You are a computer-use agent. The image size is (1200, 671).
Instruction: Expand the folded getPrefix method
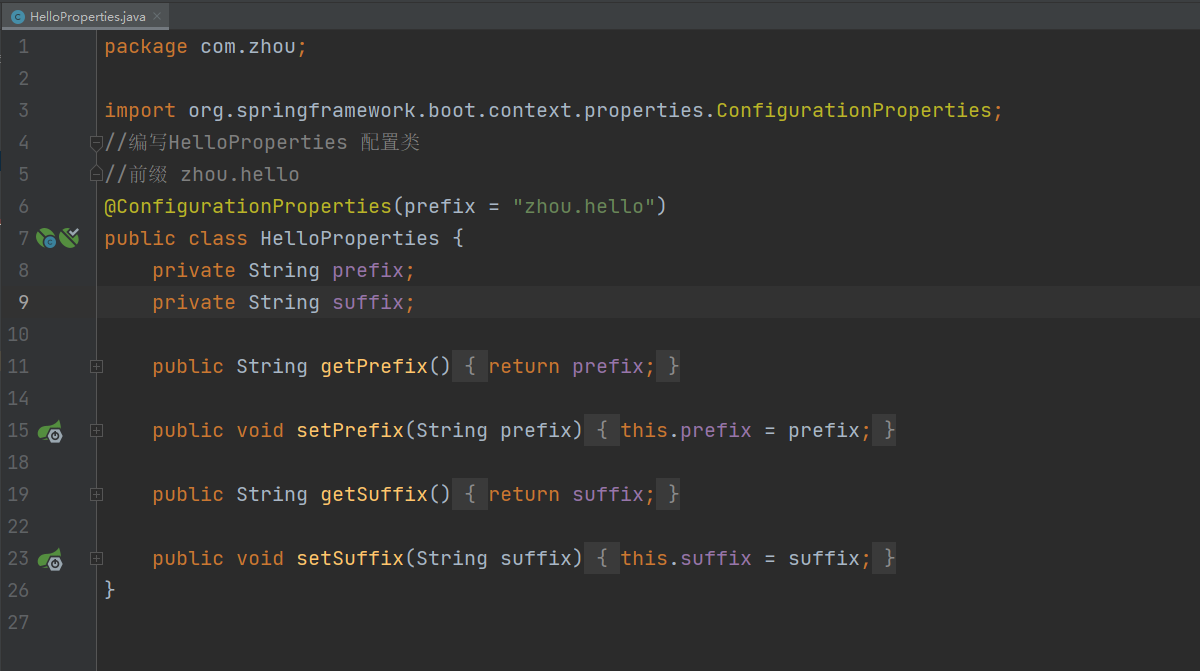click(x=96, y=367)
